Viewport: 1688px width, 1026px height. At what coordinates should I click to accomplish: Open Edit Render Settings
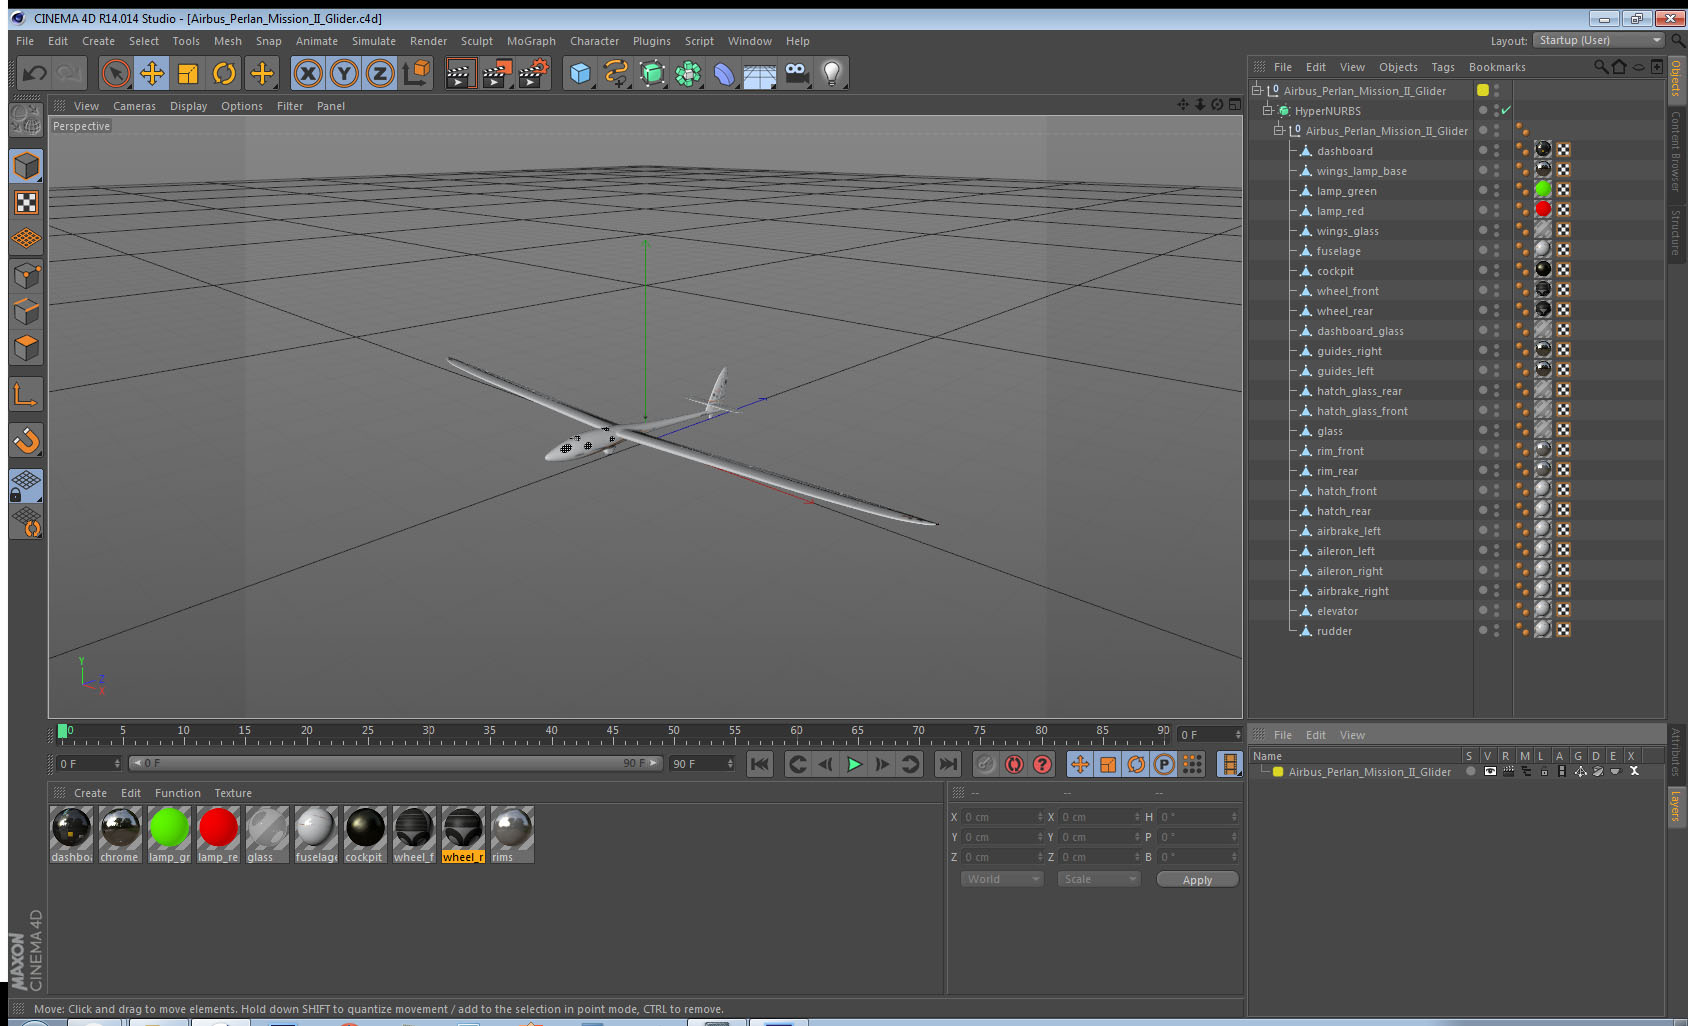point(534,73)
